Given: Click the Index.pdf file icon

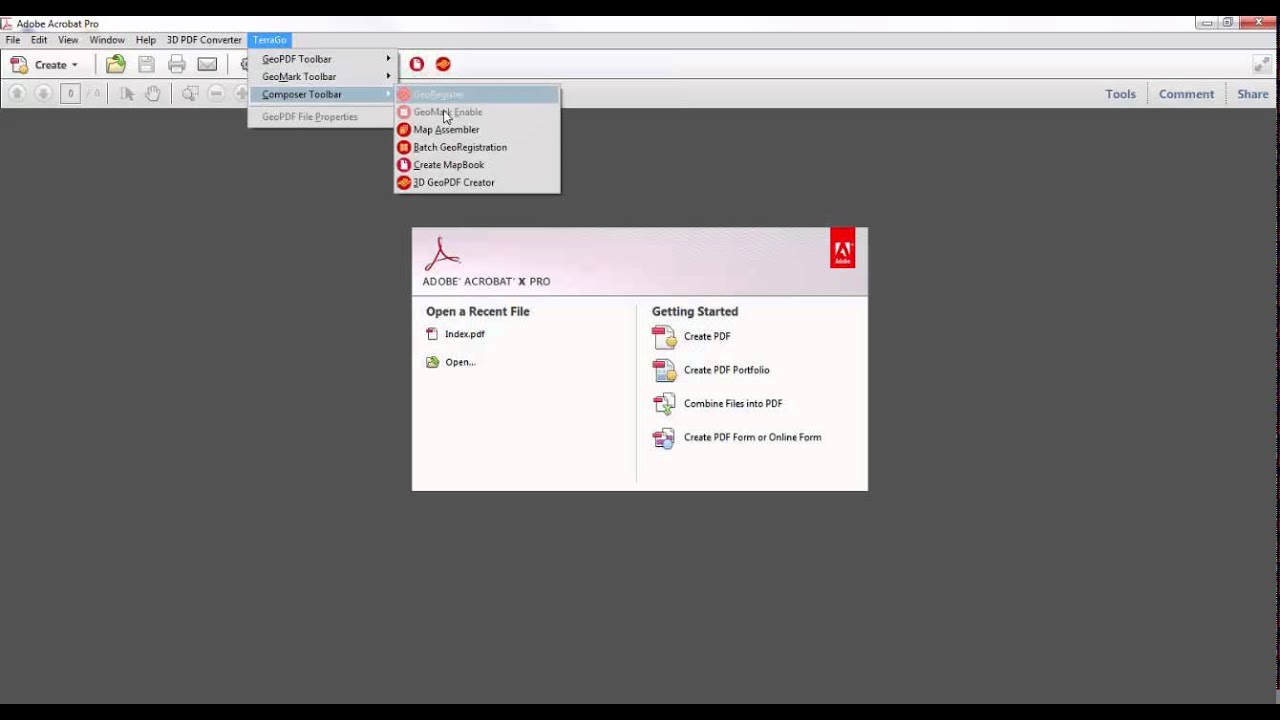Looking at the screenshot, I should 432,334.
